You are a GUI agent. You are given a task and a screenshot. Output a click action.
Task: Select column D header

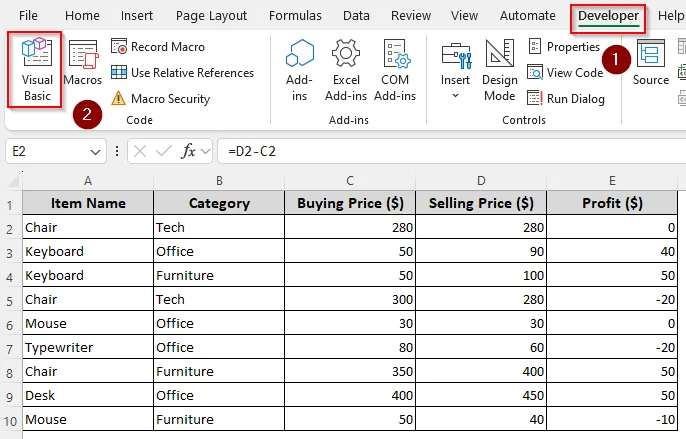point(481,181)
